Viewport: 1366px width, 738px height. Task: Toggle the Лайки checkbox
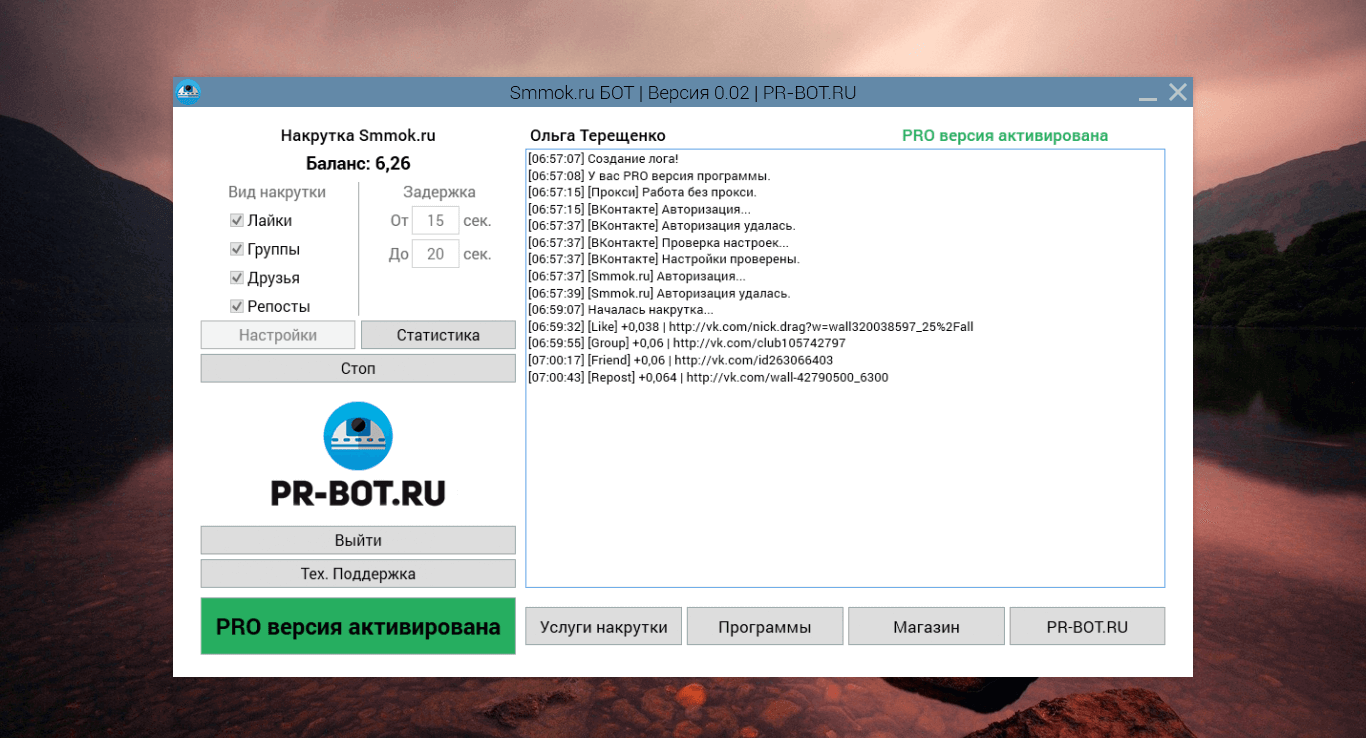[x=237, y=220]
